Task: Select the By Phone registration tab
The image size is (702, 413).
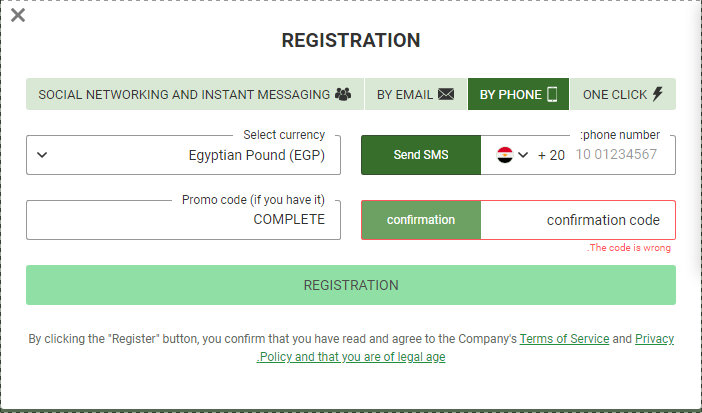Action: coord(518,94)
